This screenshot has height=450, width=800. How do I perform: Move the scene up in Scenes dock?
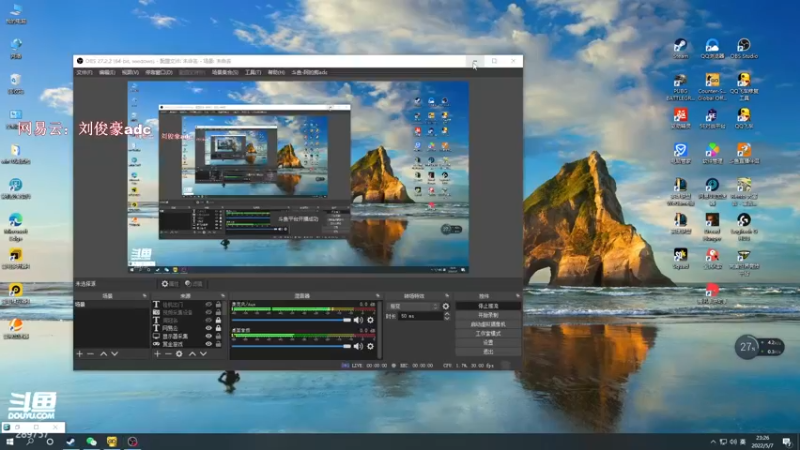104,354
